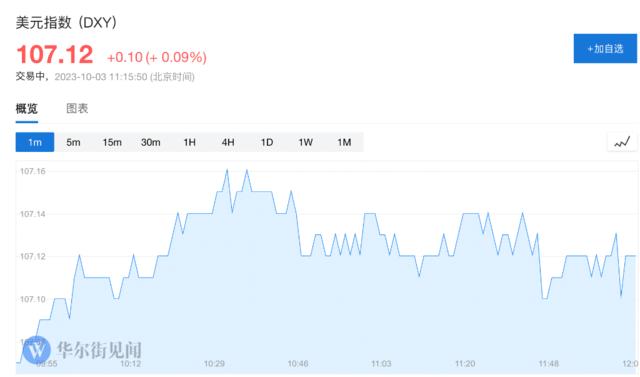Click the +0.10 (+0.09%) change text
Viewport: 640px width, 377px height.
pos(157,57)
